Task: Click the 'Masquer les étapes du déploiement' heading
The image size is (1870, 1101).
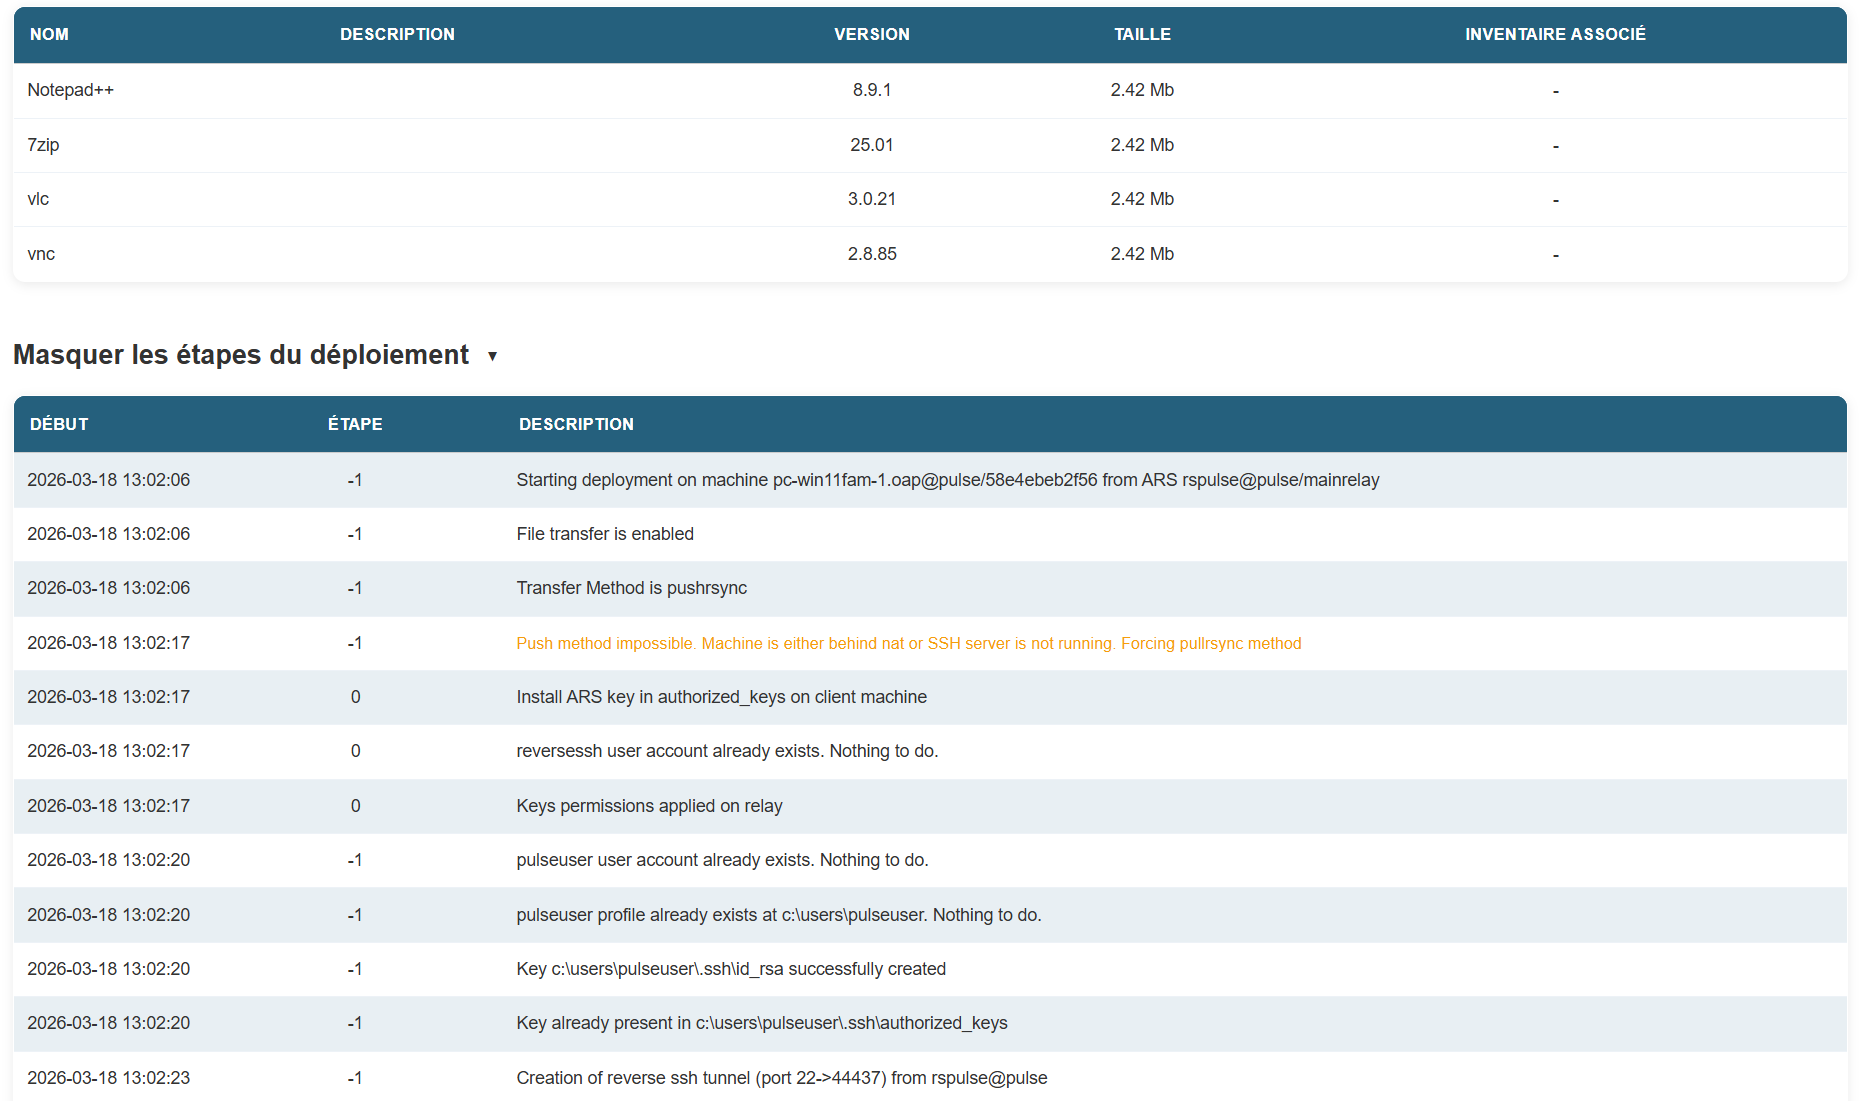Action: tap(241, 355)
